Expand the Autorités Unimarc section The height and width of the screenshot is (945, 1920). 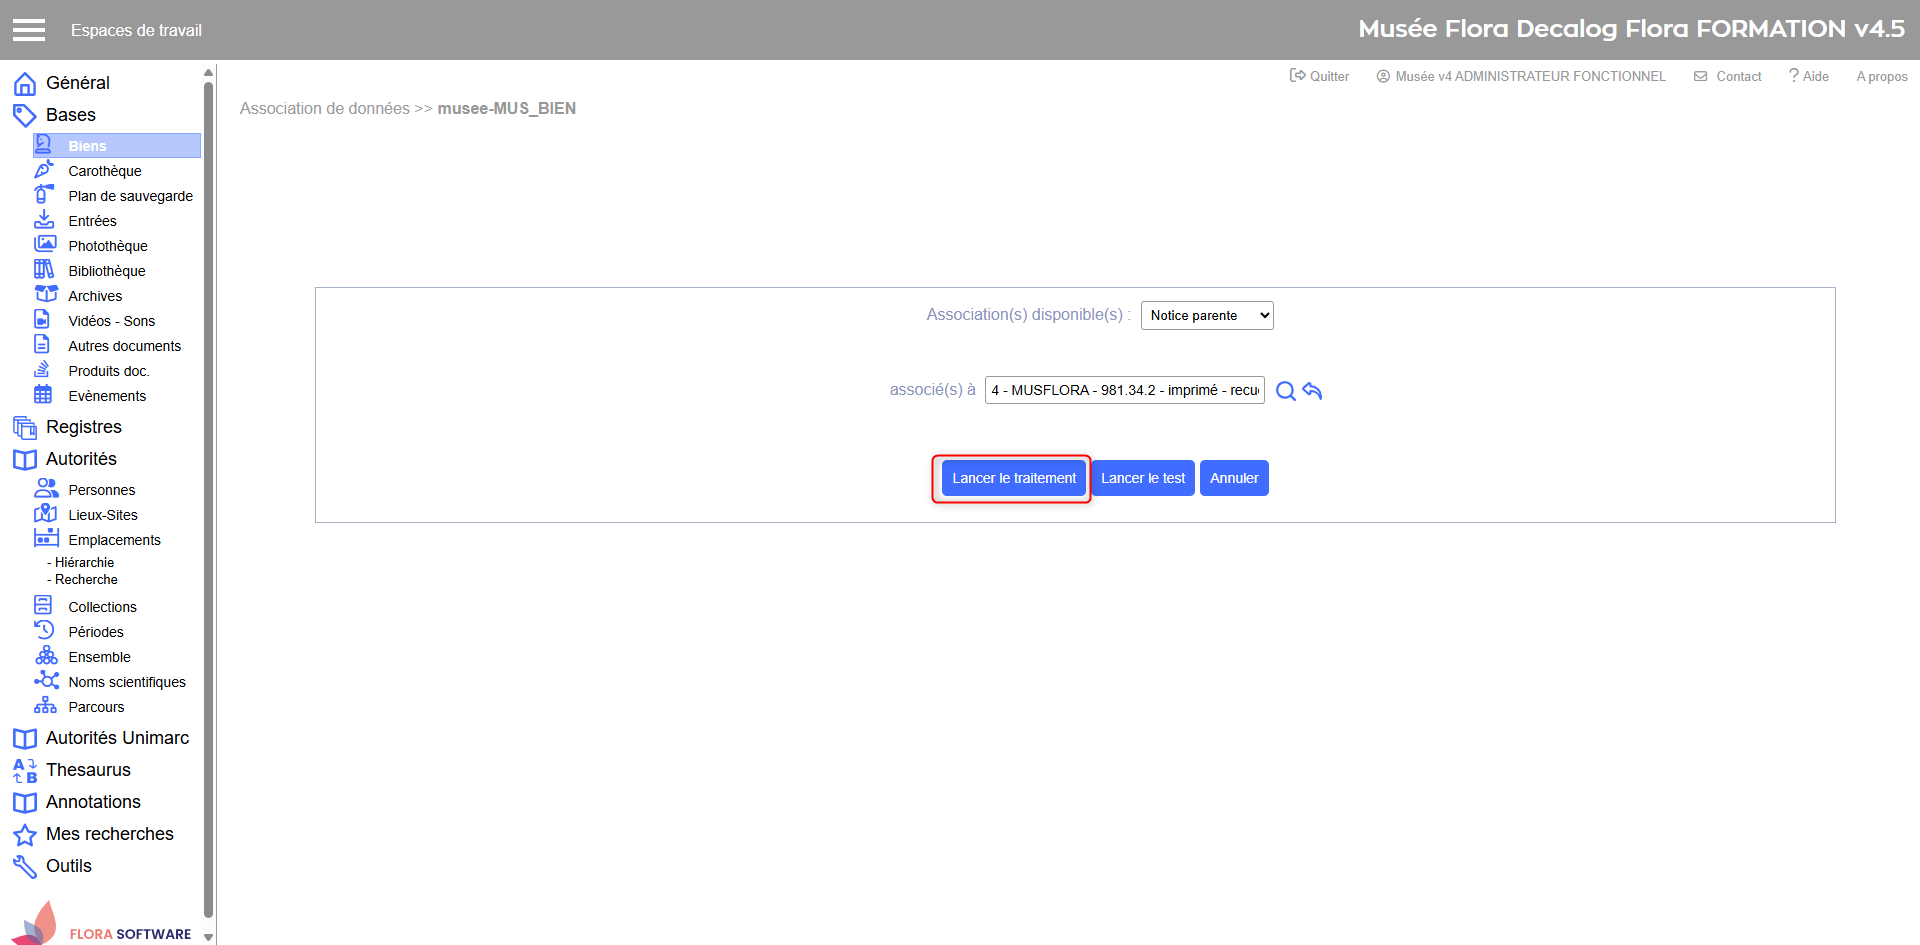117,738
